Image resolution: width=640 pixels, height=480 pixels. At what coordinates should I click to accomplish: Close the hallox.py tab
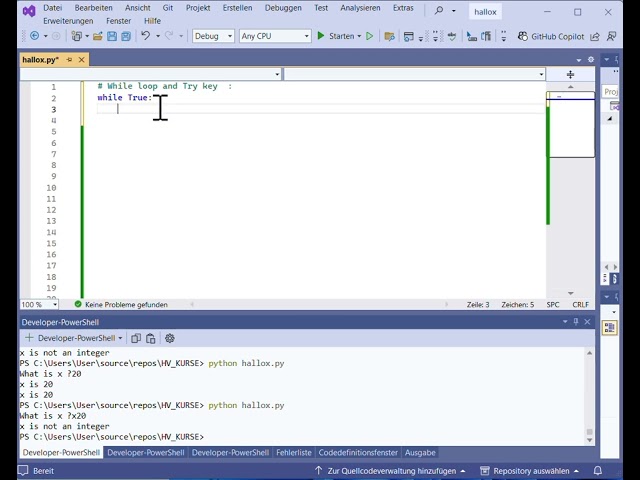pos(82,60)
